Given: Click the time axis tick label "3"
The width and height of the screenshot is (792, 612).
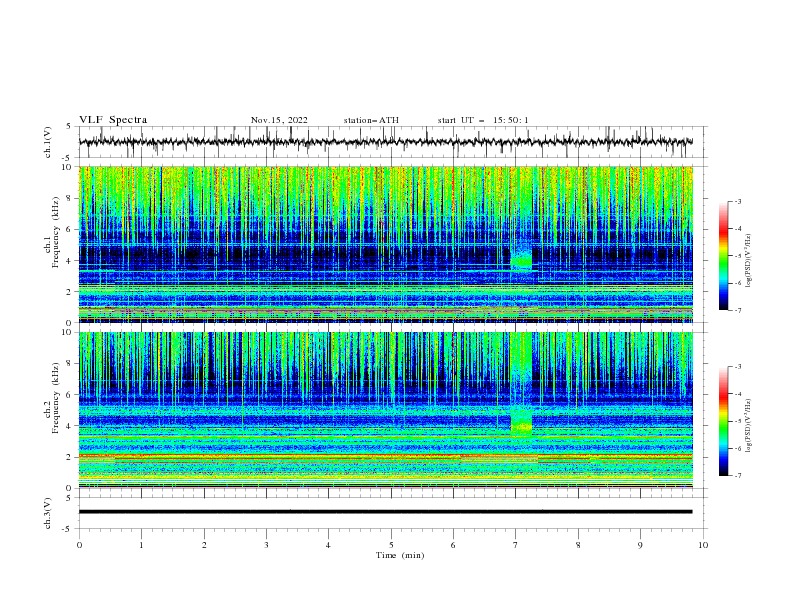Looking at the screenshot, I should pyautogui.click(x=266, y=545).
